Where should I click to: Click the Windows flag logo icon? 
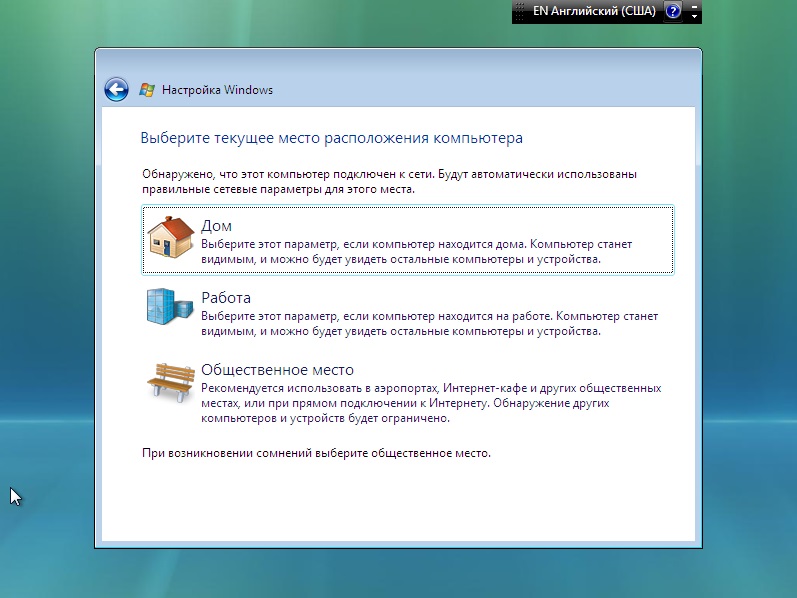tap(147, 90)
